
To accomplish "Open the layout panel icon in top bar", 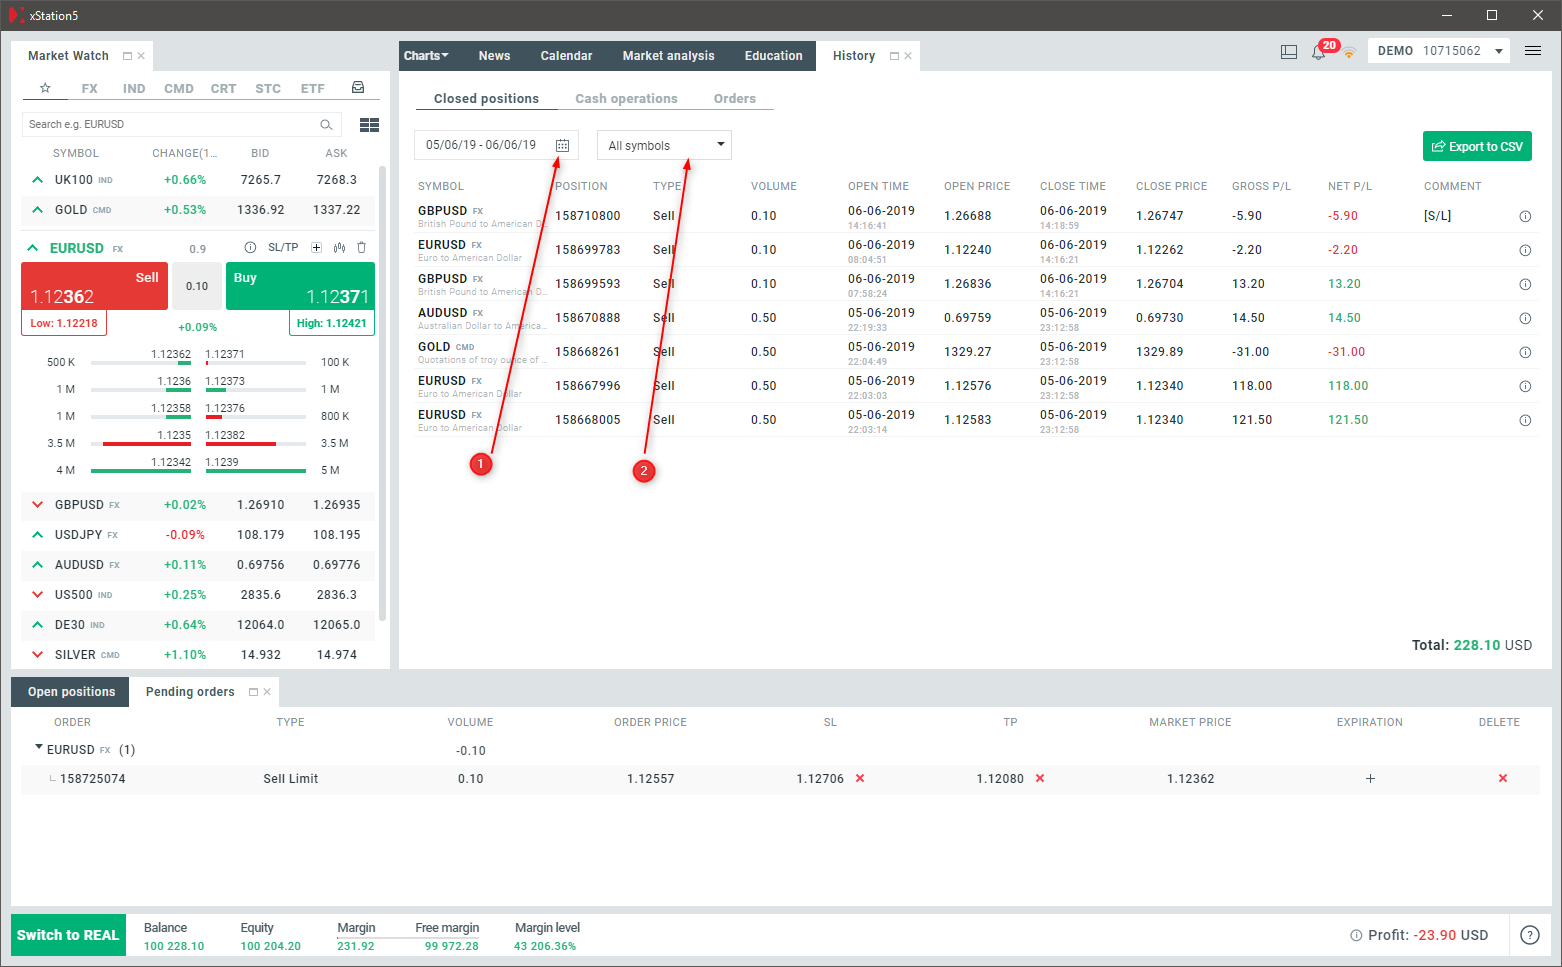I will (1289, 51).
